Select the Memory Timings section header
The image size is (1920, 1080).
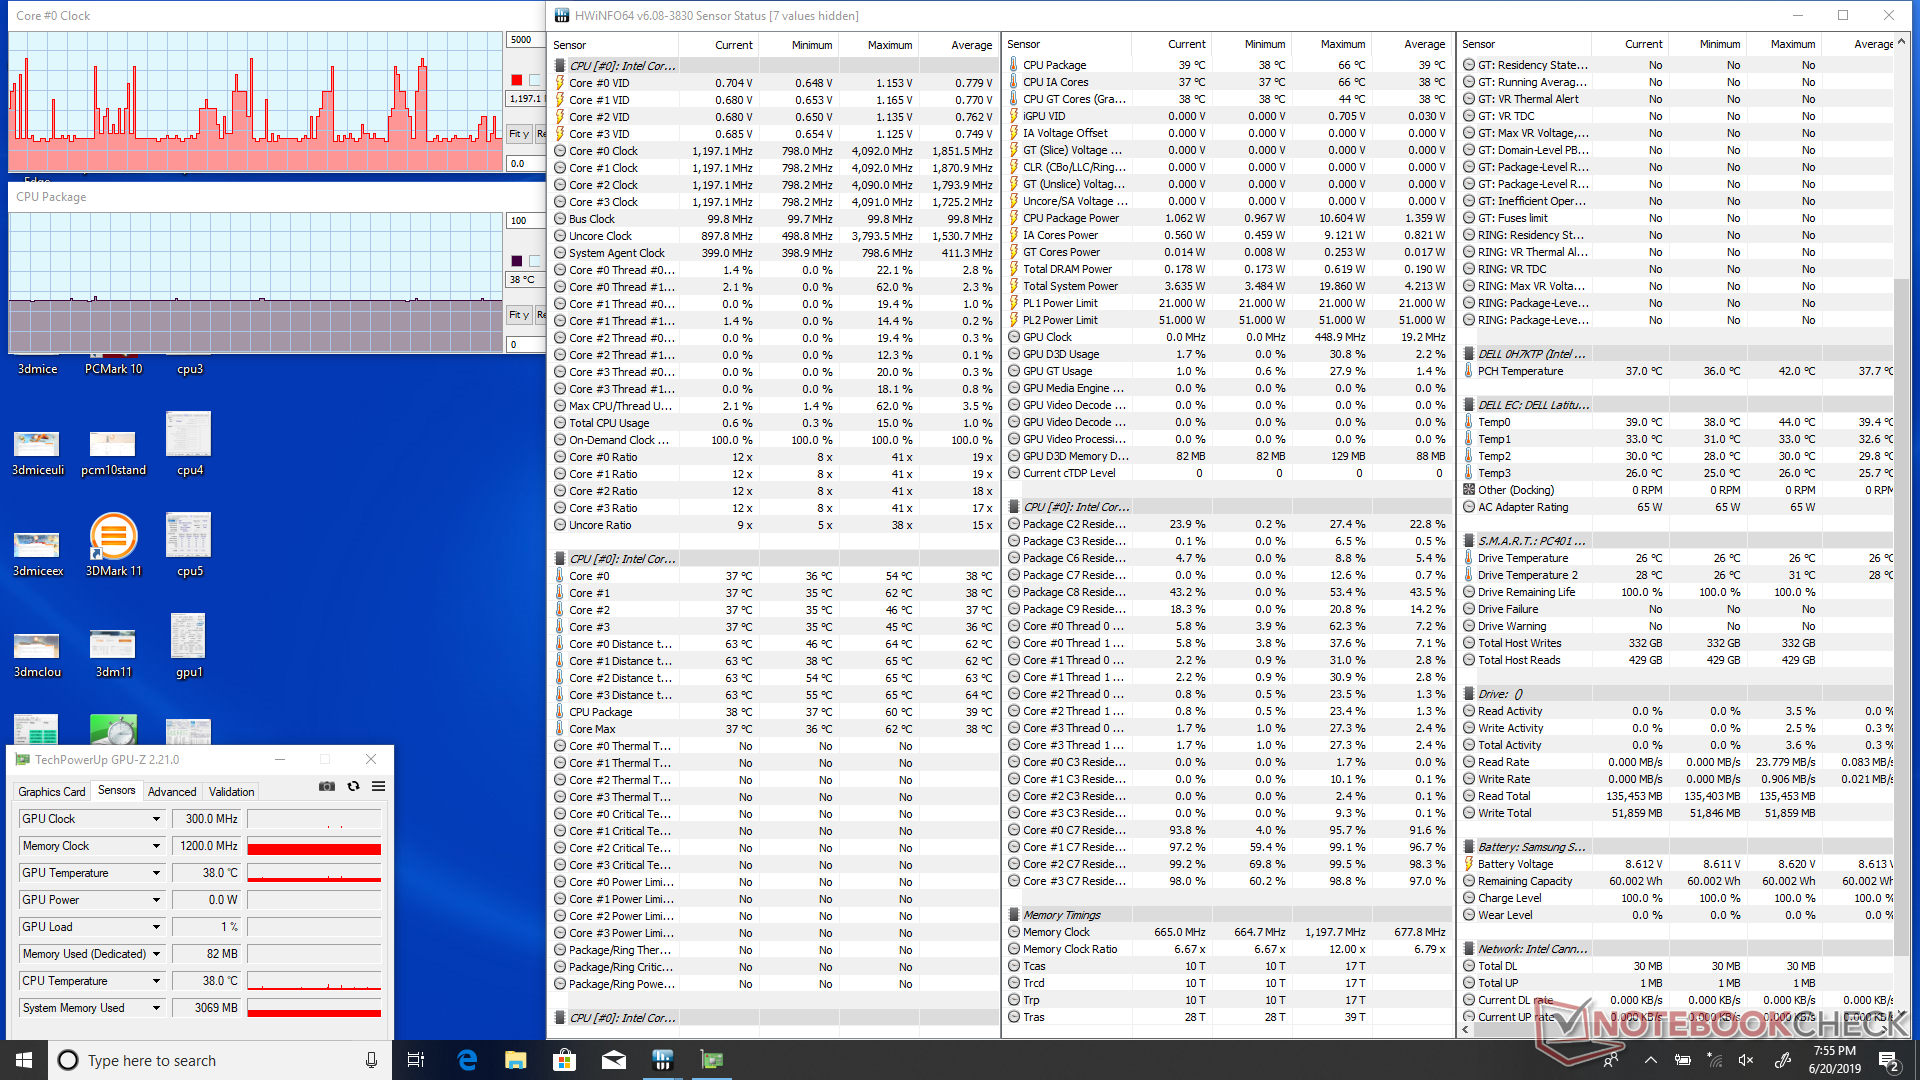[1228, 915]
